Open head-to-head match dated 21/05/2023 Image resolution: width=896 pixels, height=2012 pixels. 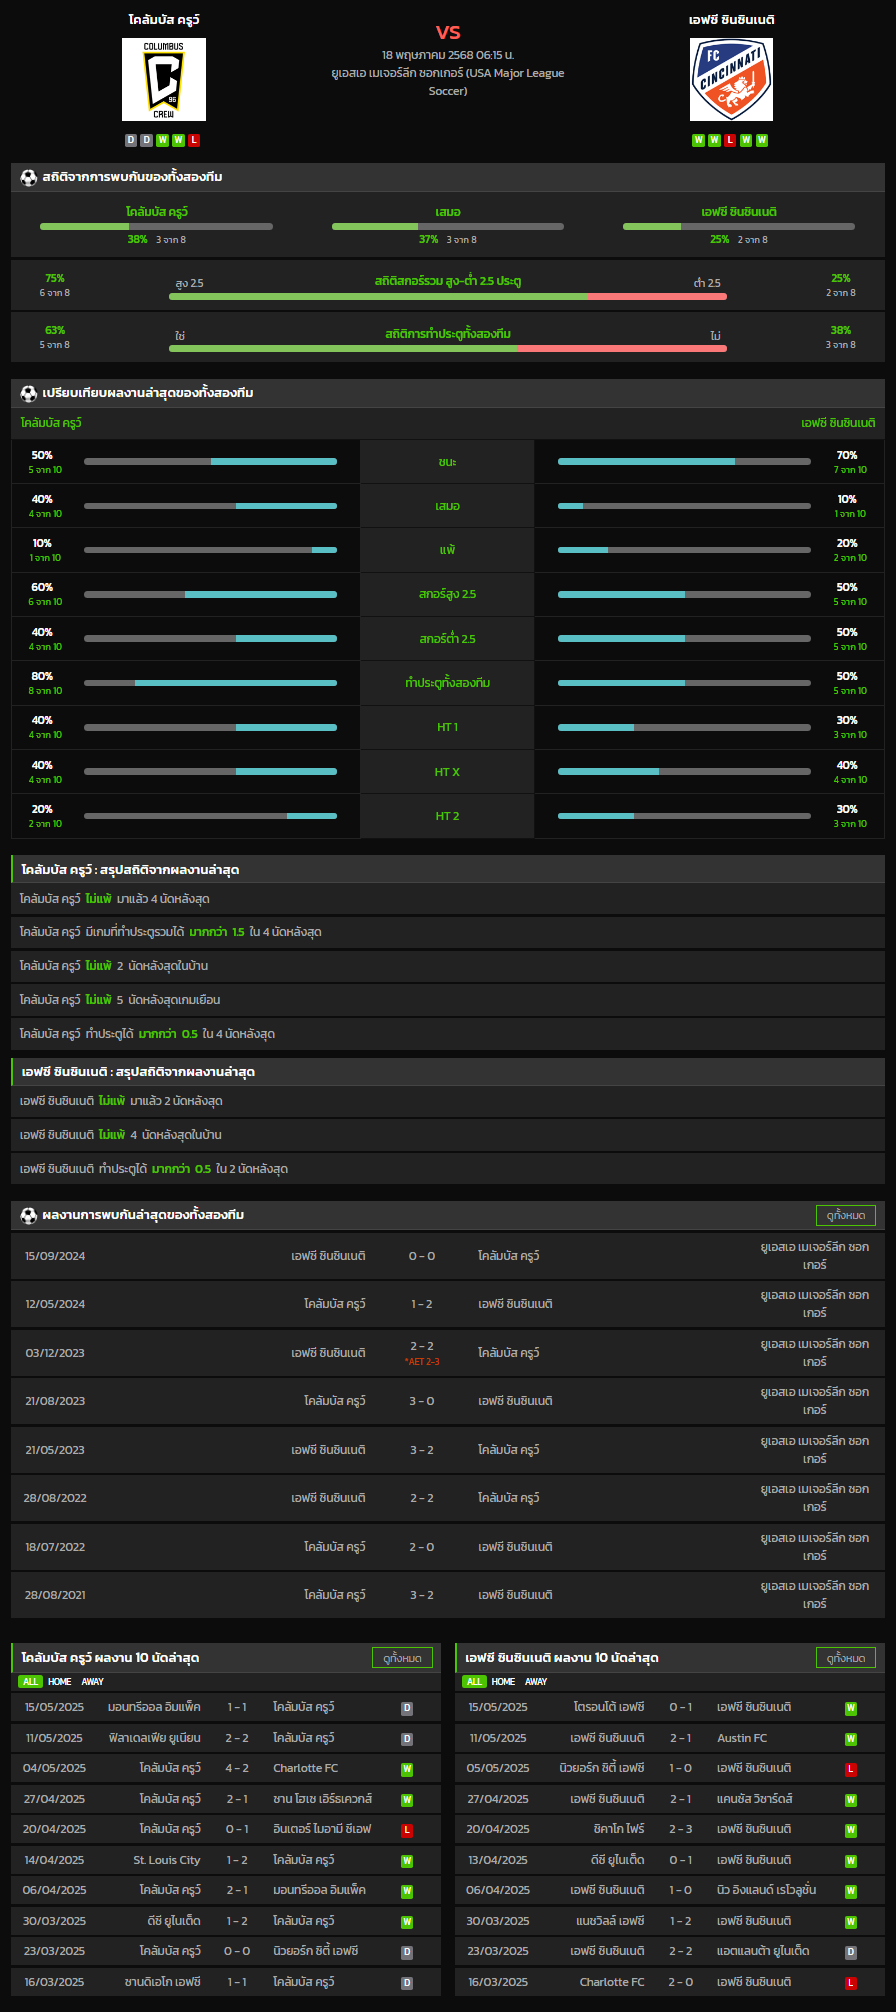click(x=448, y=1450)
